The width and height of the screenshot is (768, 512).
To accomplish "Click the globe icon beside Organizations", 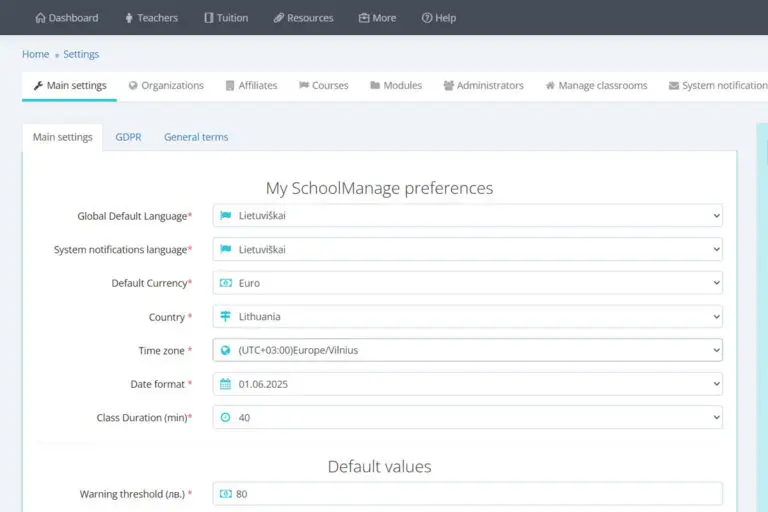I will pos(133,86).
